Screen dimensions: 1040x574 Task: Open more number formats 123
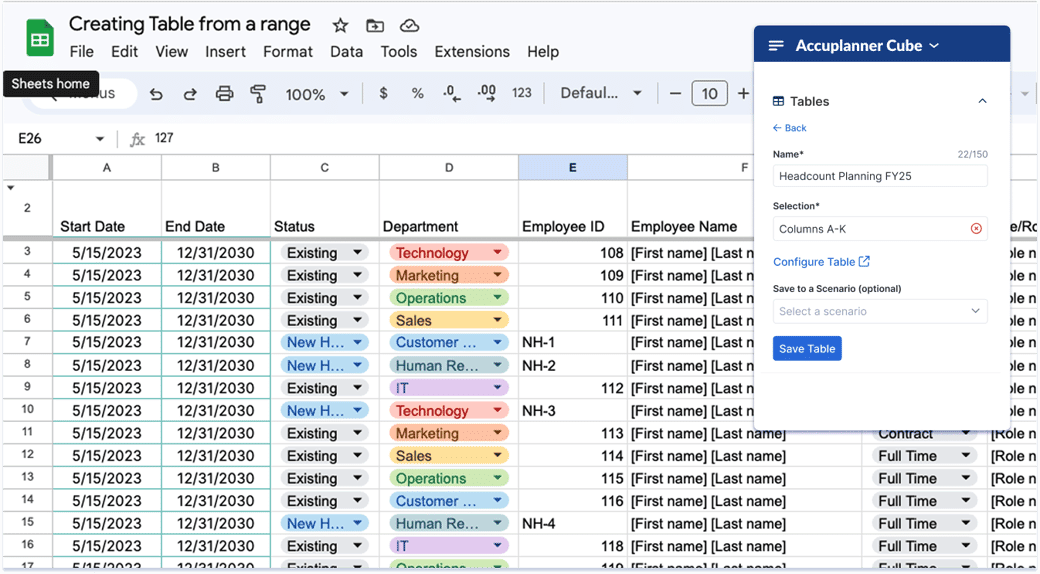pos(522,94)
